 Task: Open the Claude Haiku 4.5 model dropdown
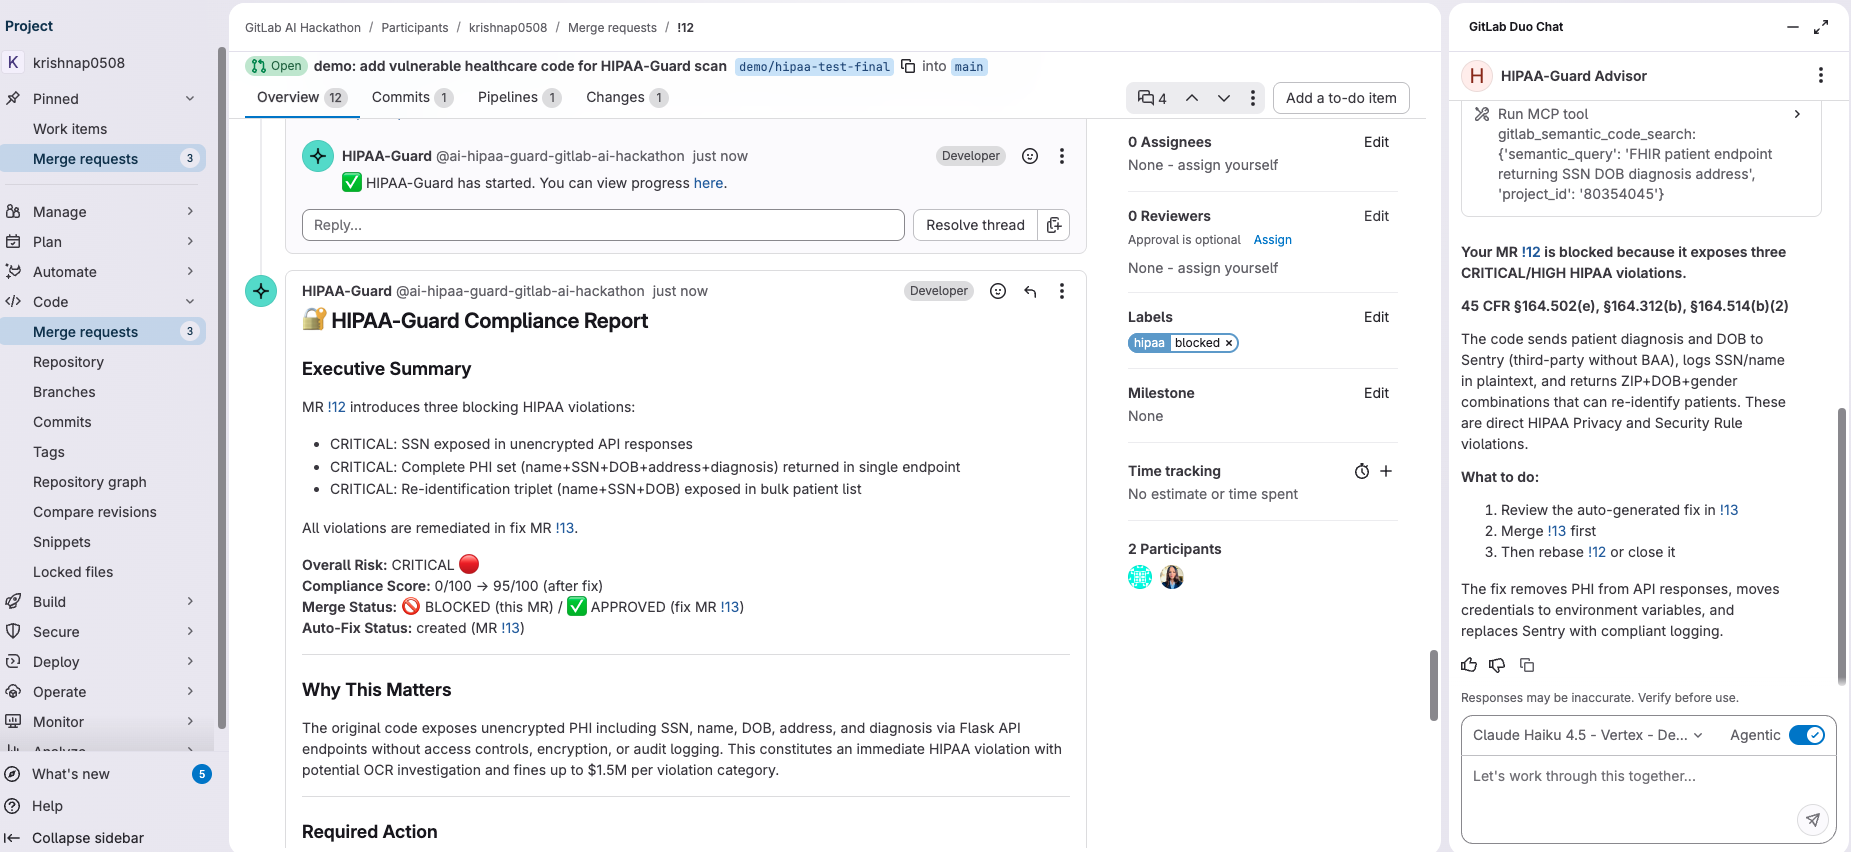point(1588,735)
